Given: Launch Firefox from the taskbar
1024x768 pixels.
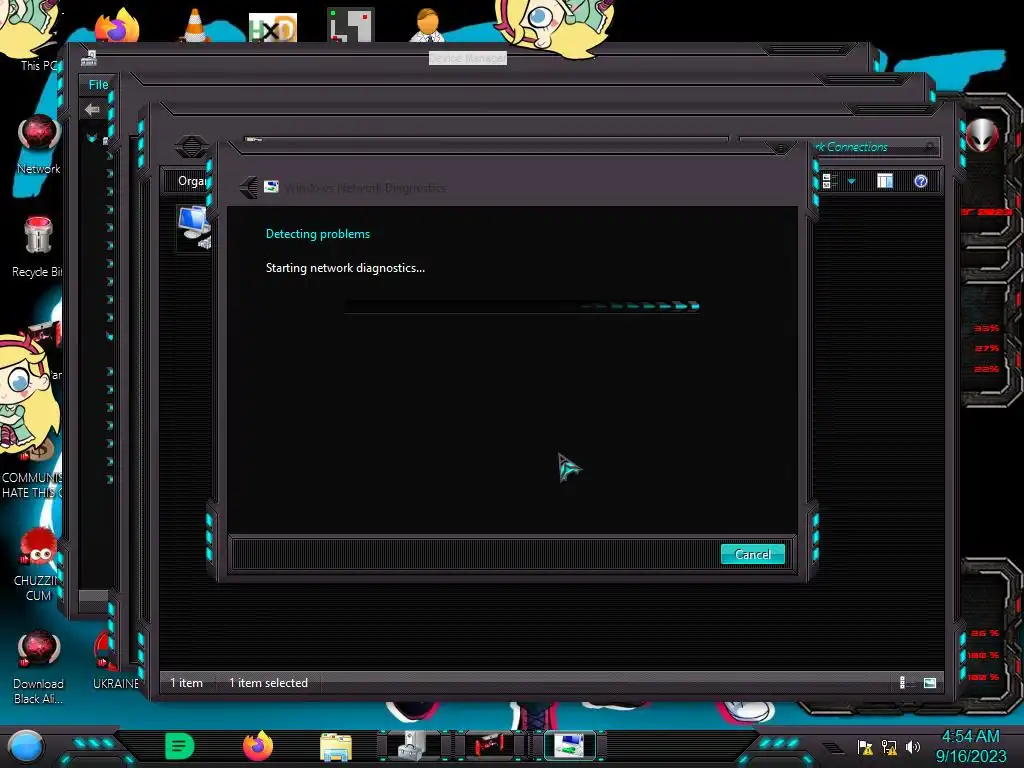Looking at the screenshot, I should pyautogui.click(x=257, y=746).
